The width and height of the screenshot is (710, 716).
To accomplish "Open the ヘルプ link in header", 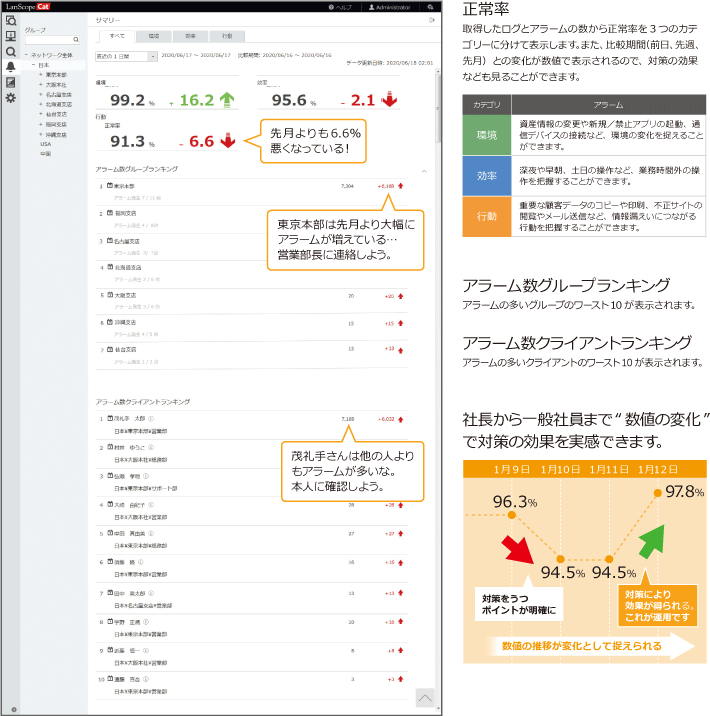I will tap(340, 6).
